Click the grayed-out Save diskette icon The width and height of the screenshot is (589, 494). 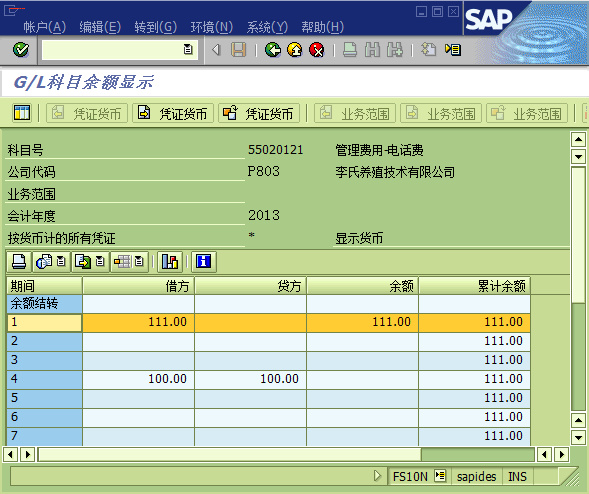coord(238,50)
